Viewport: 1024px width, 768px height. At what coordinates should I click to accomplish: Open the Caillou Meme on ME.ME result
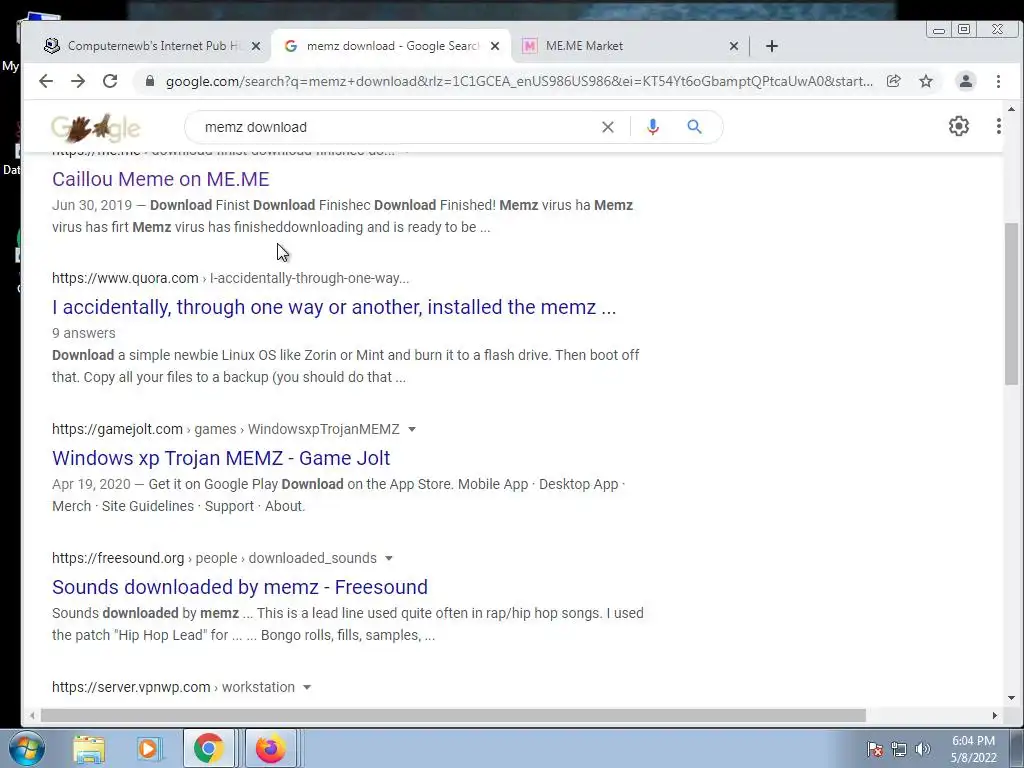point(161,179)
